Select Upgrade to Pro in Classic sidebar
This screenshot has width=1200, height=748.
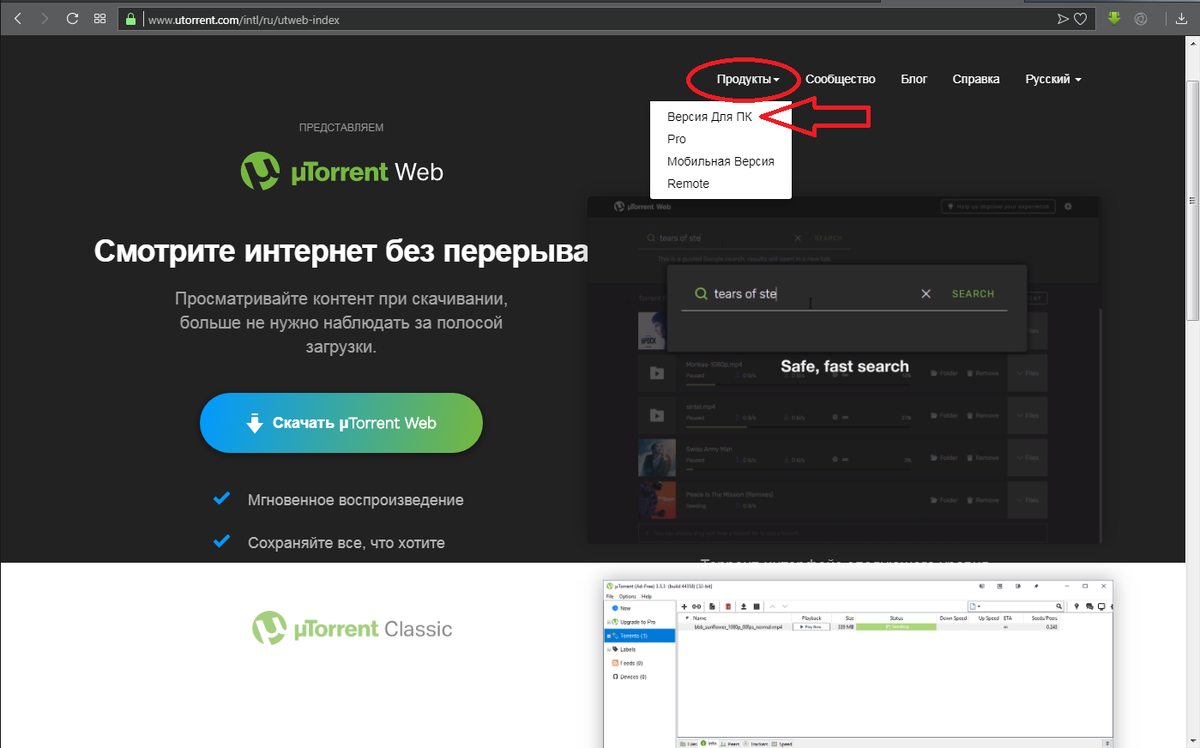click(638, 622)
